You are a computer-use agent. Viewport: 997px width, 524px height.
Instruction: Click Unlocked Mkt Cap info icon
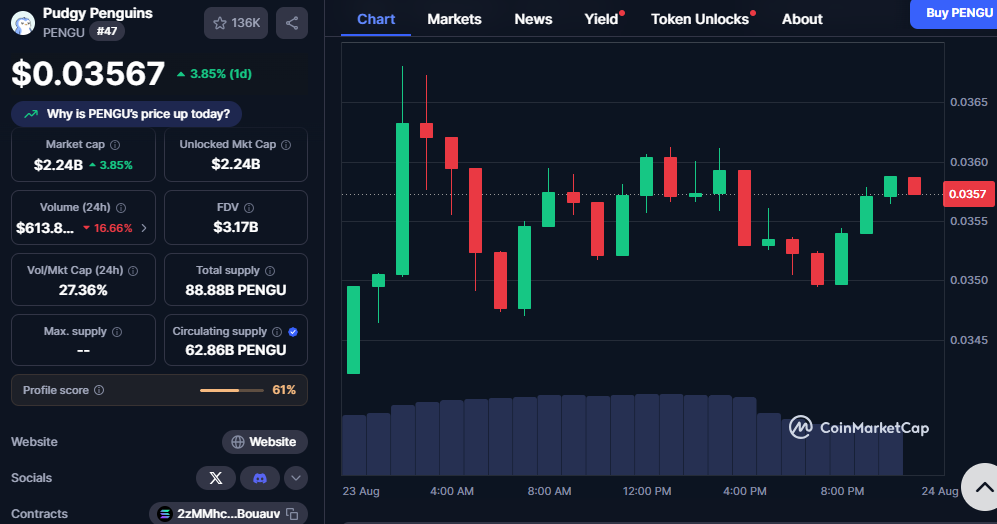(286, 145)
